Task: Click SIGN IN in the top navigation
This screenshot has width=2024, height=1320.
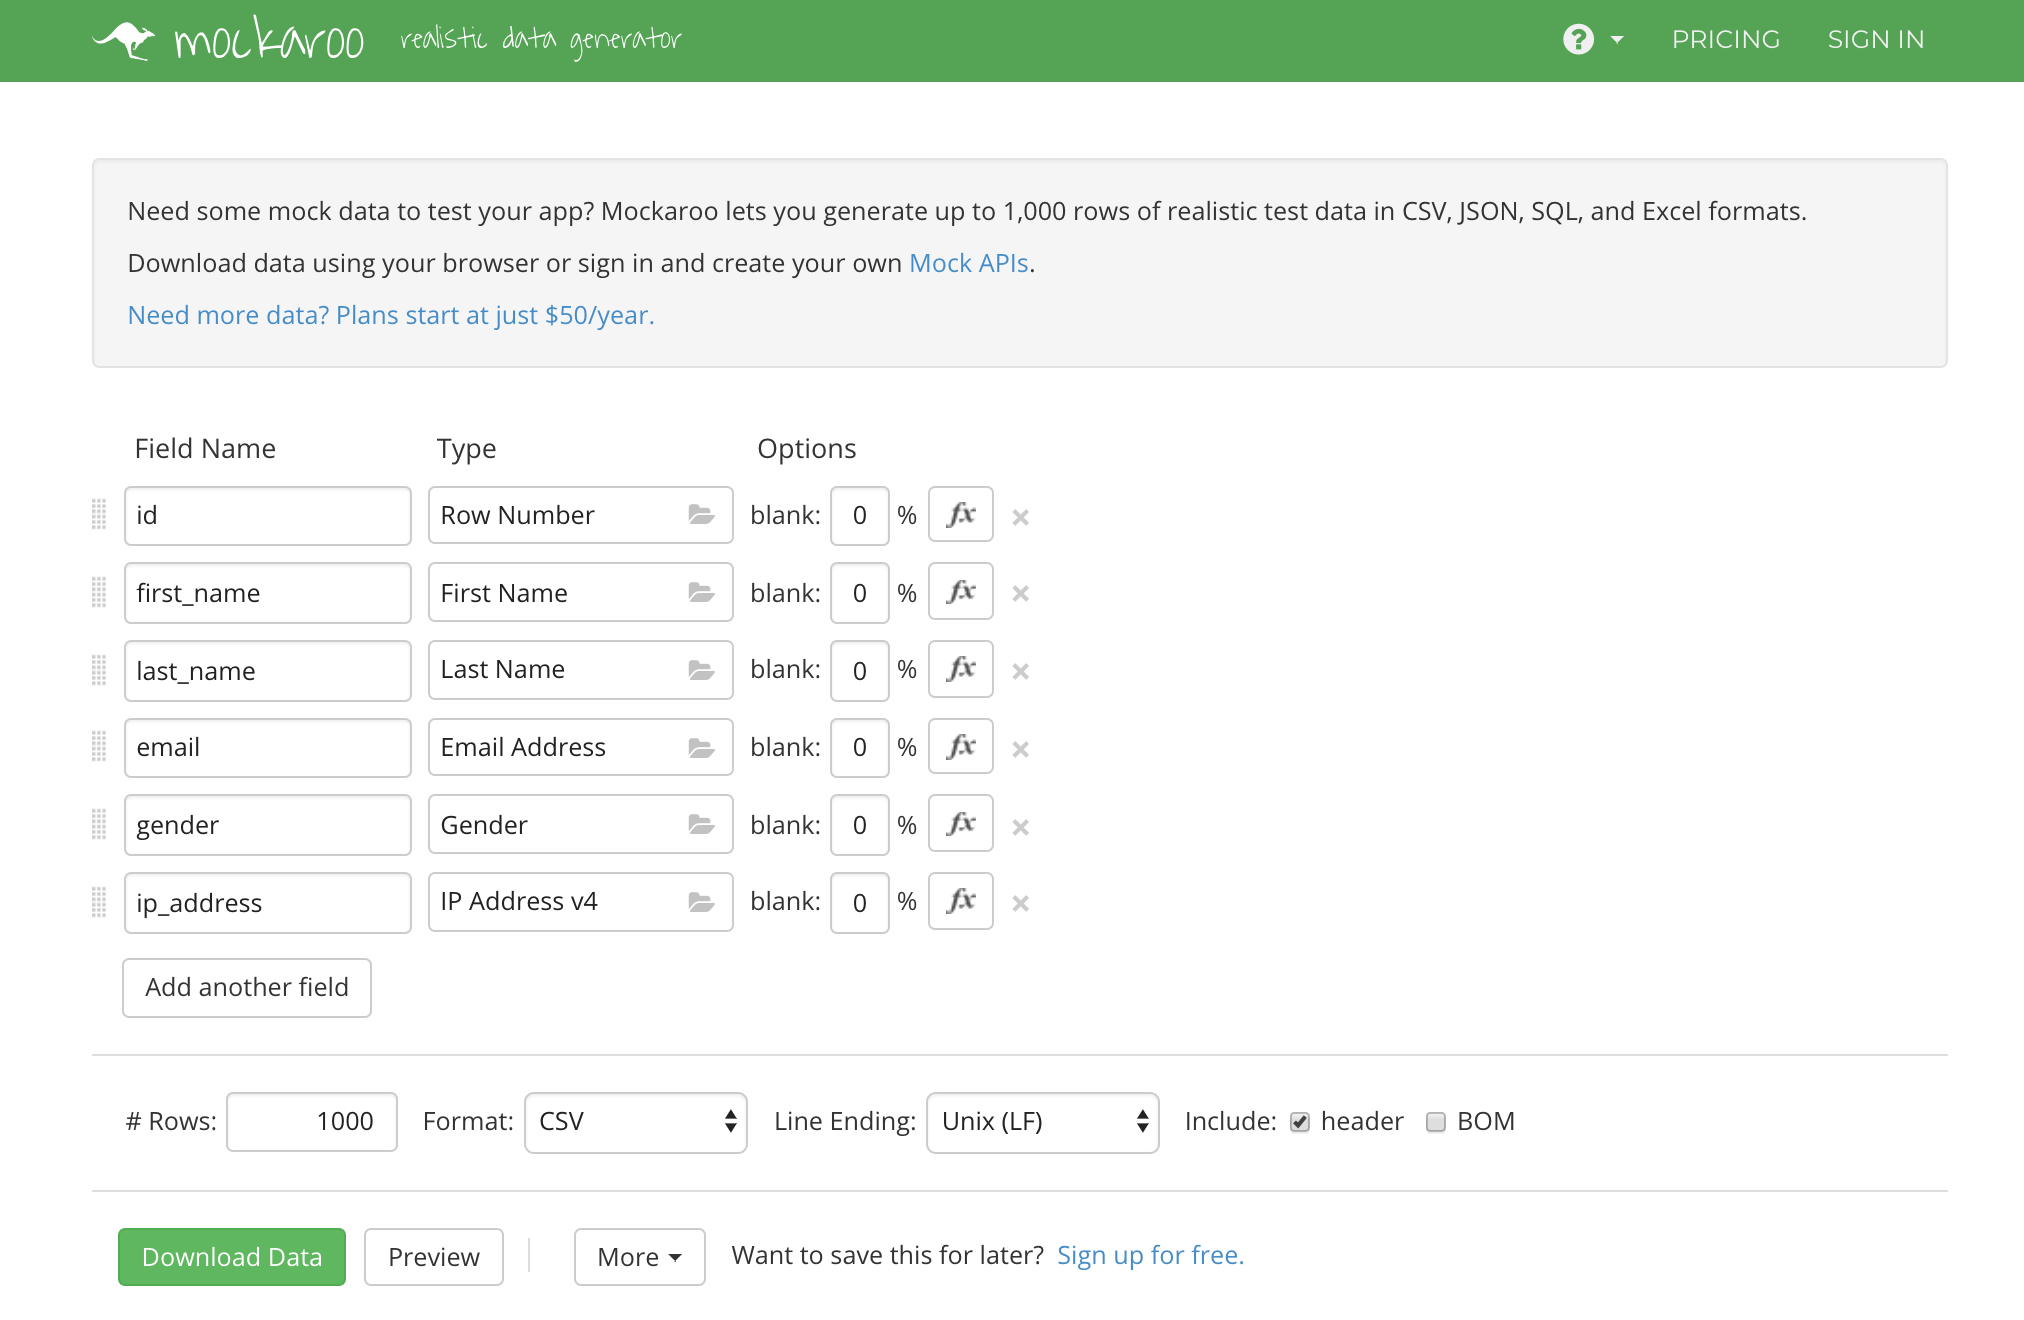Action: (x=1875, y=40)
